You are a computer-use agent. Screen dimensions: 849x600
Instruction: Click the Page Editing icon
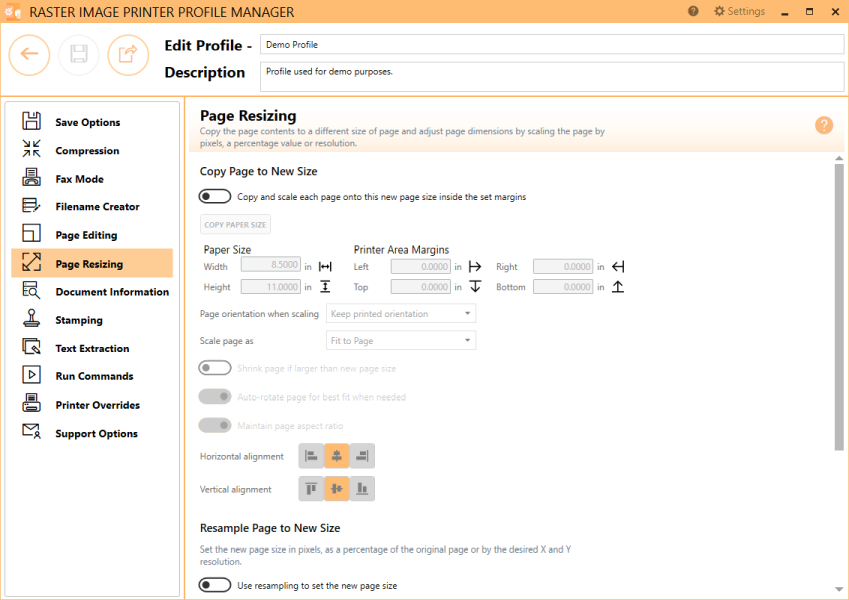click(31, 233)
